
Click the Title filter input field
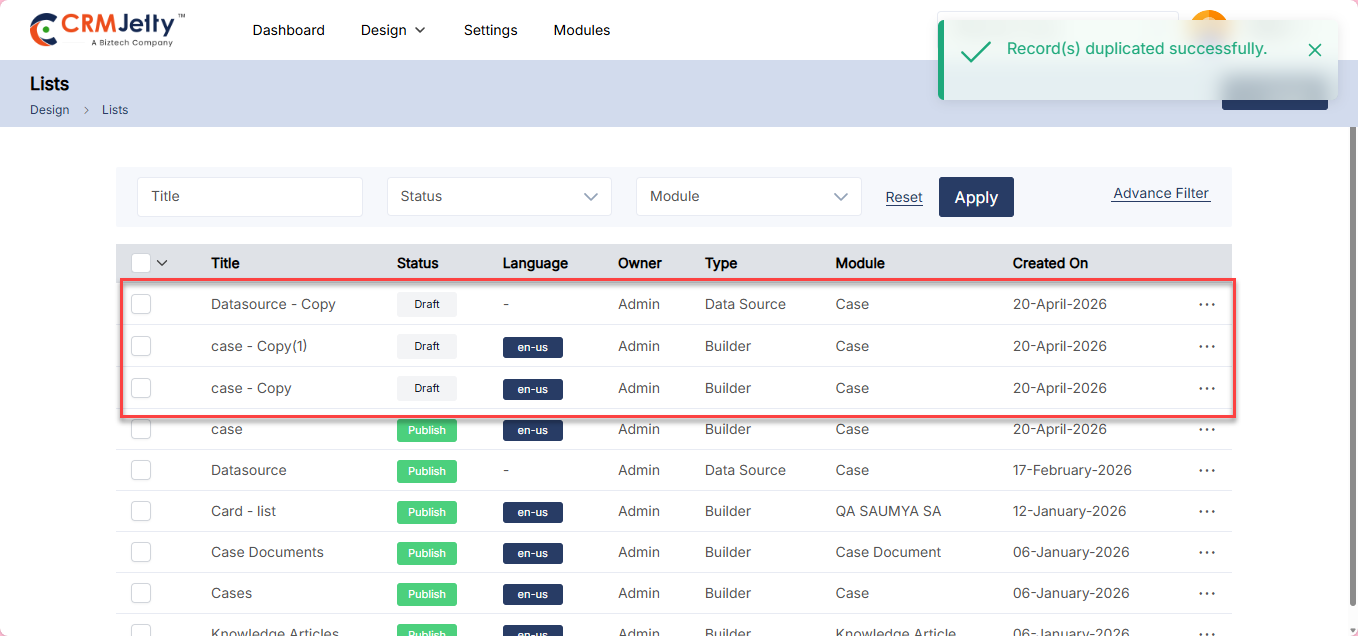click(250, 197)
